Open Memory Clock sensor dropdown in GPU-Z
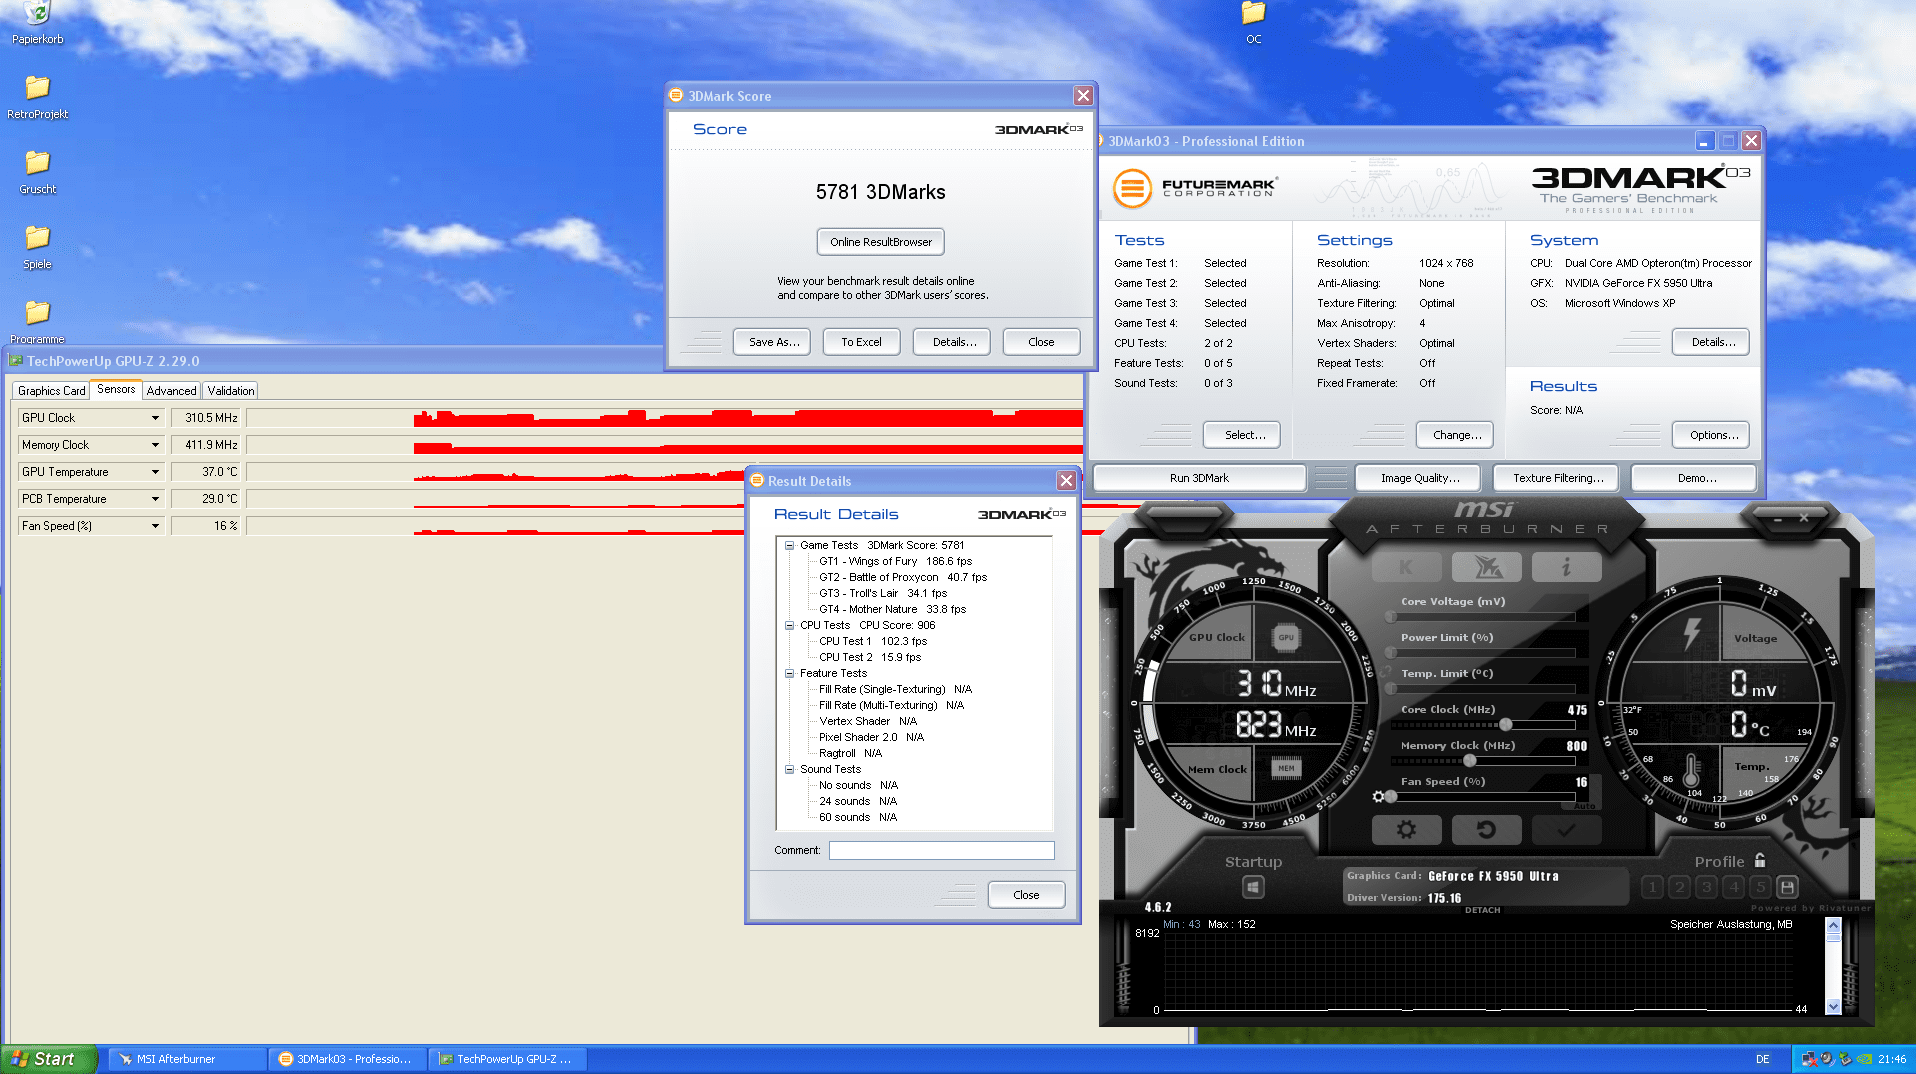 coord(155,445)
